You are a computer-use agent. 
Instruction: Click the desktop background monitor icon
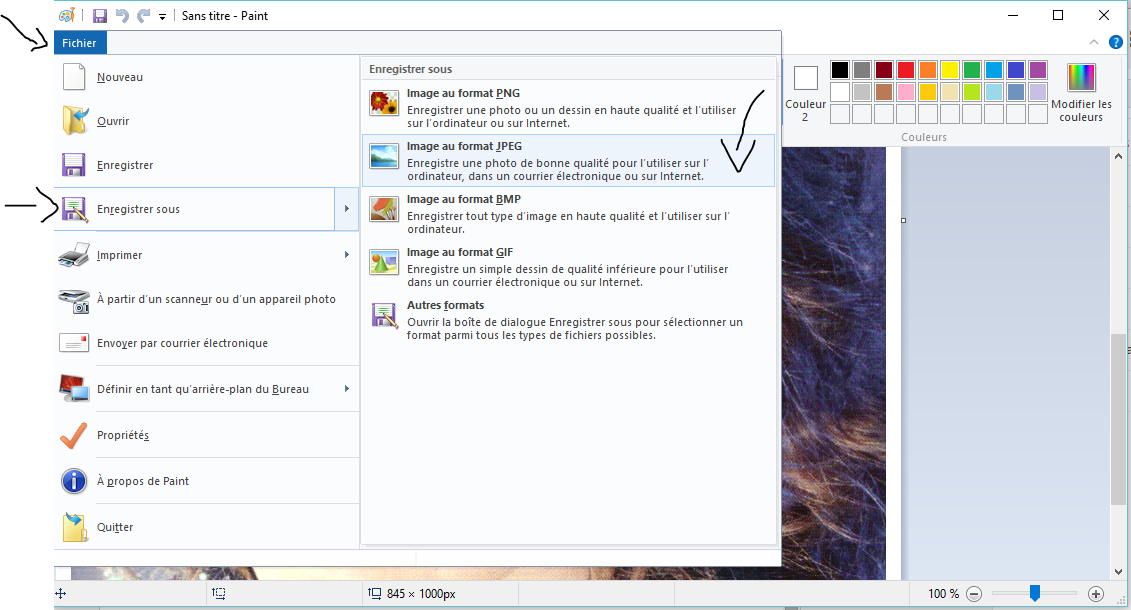(x=74, y=389)
